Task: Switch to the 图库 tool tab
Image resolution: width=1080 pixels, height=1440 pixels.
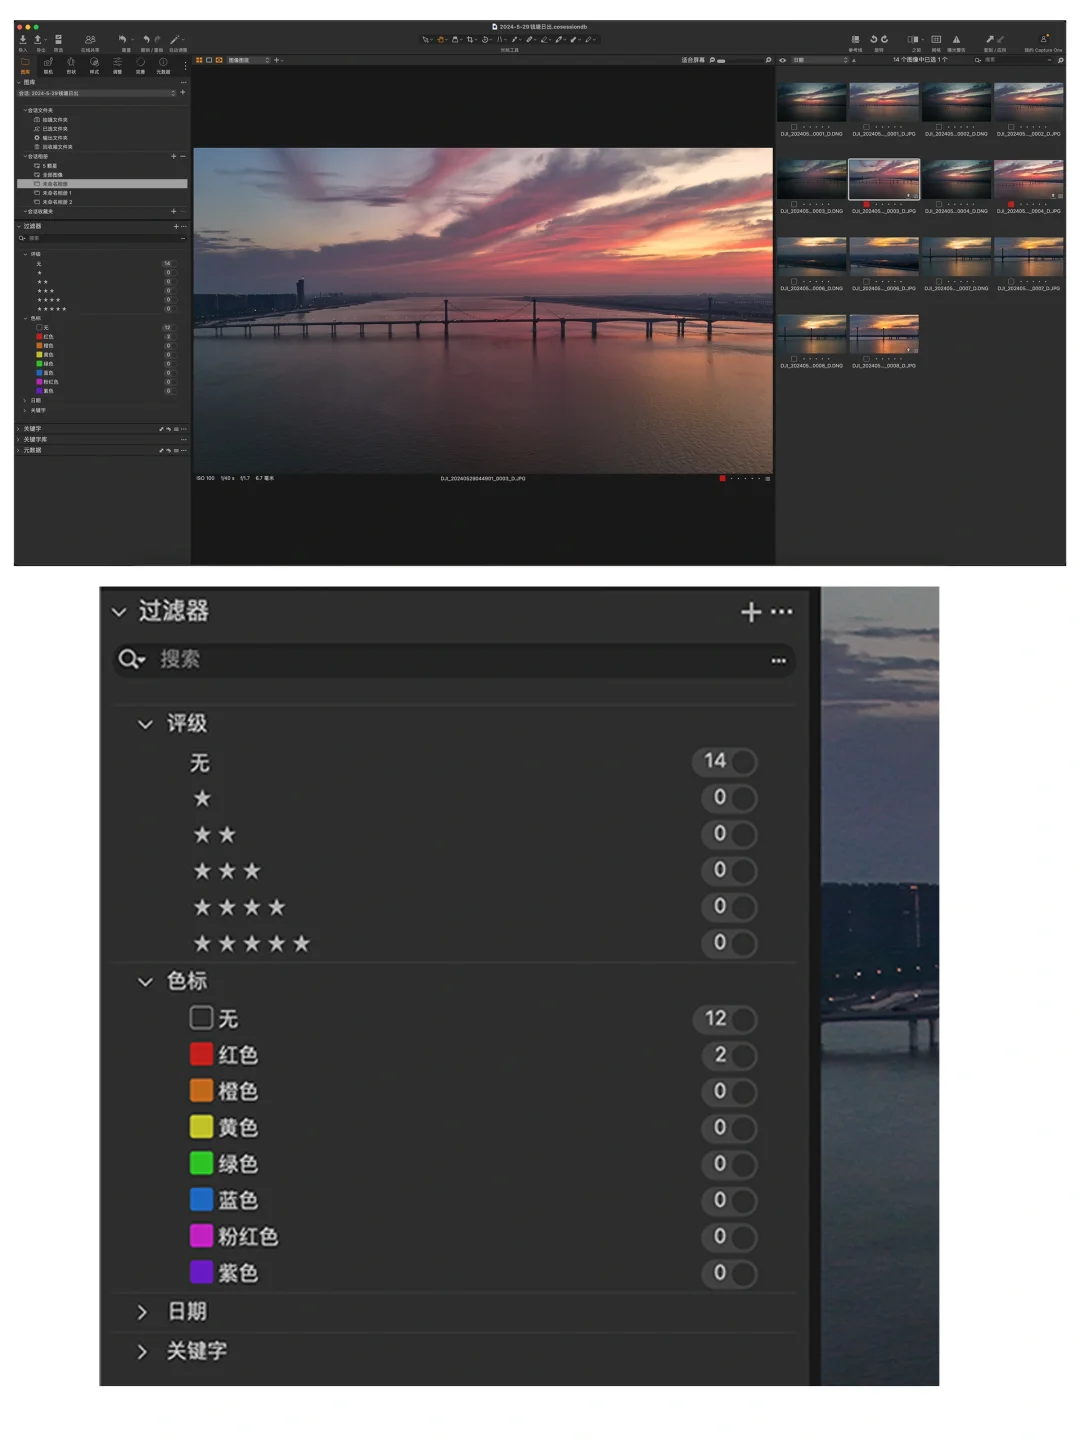Action: pos(25,66)
